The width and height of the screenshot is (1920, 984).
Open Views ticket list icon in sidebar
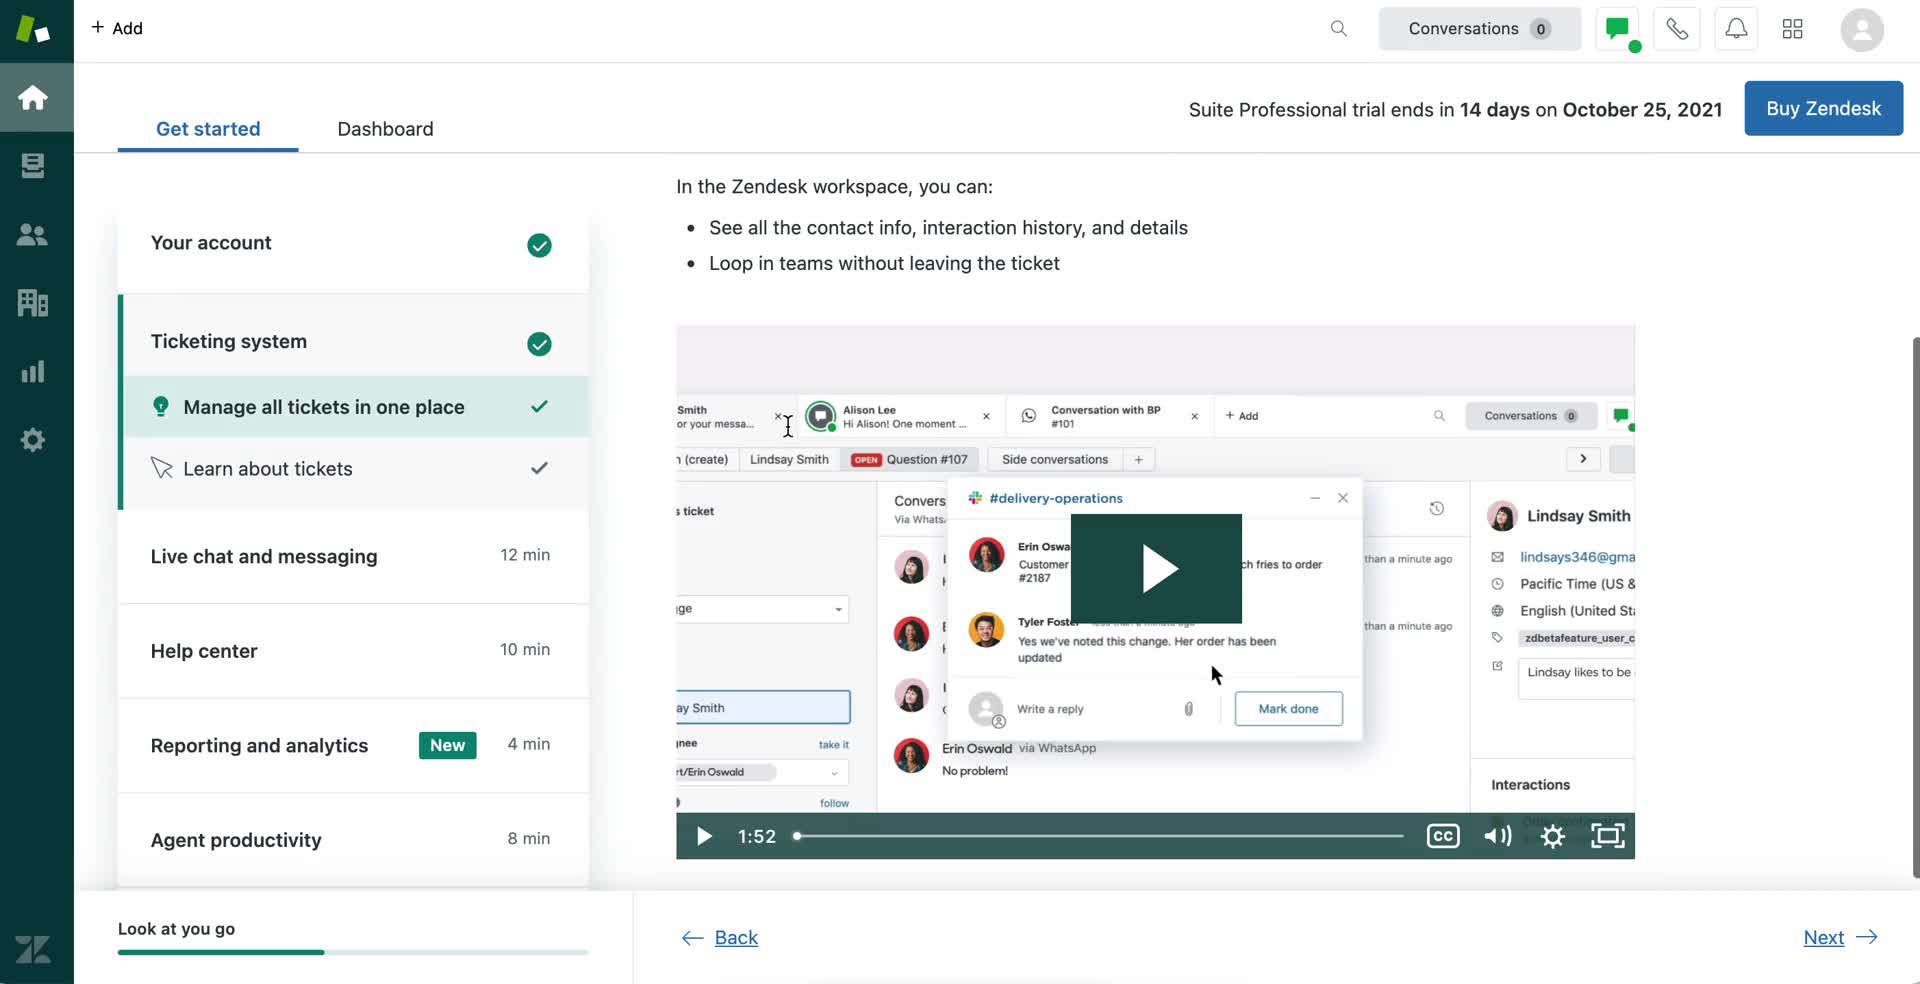point(33,166)
